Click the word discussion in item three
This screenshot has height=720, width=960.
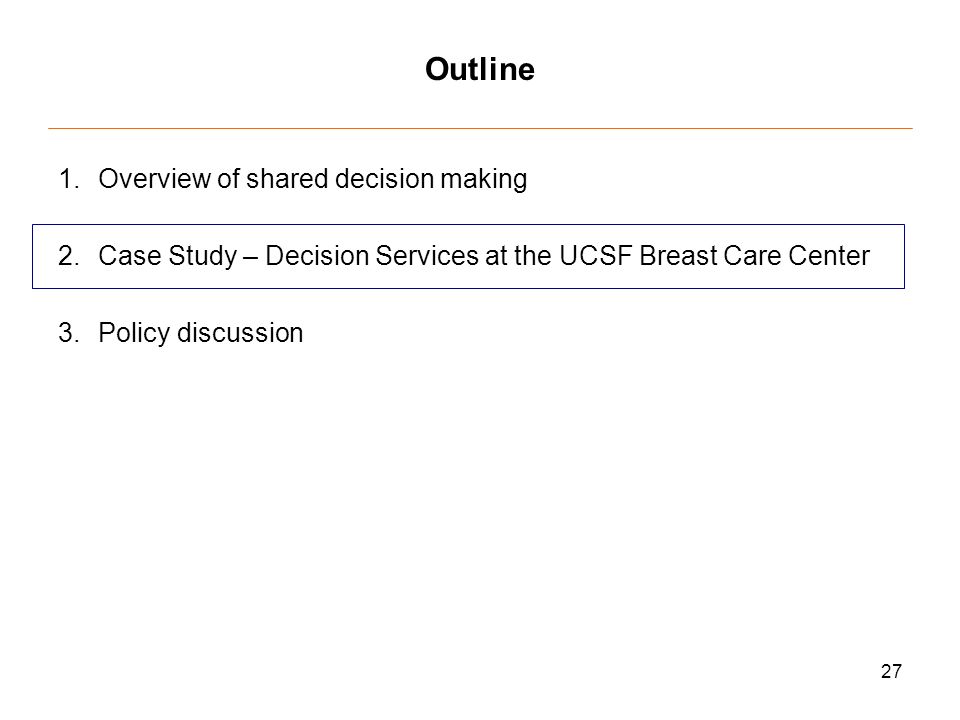coord(240,333)
